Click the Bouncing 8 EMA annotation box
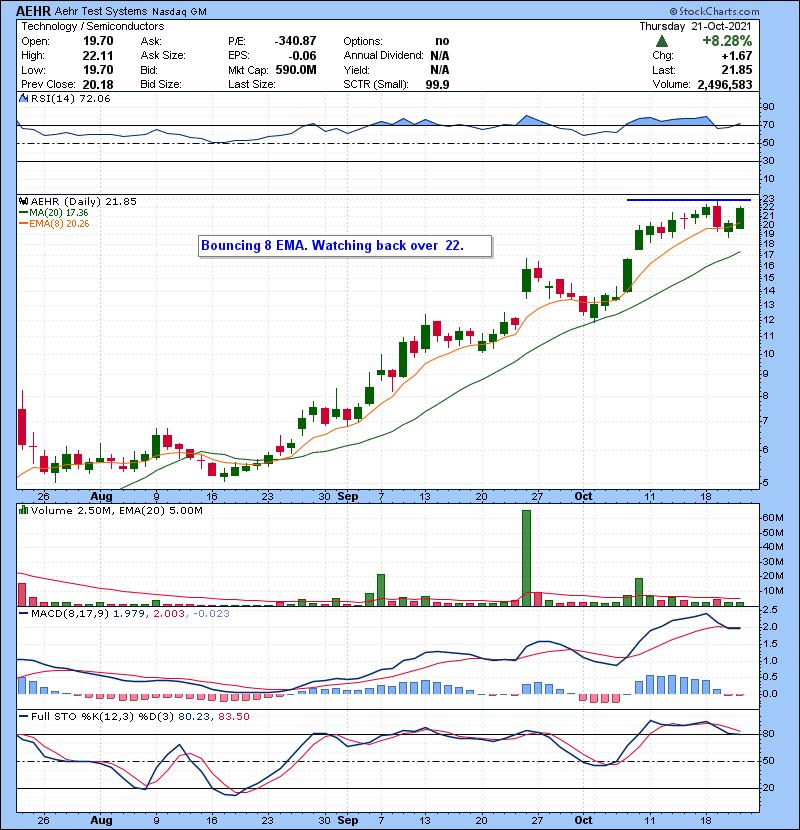Screen dimensions: 800x830 pyautogui.click(x=345, y=246)
